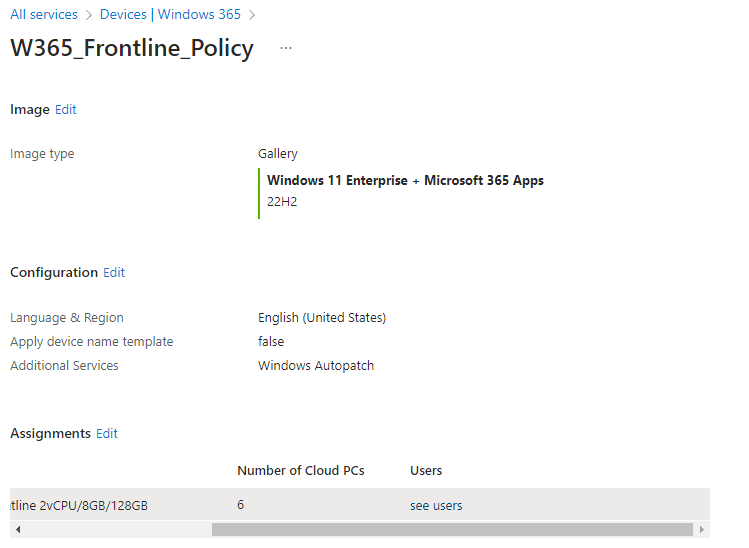Viewport: 749px width, 548px height.
Task: Select the Frontline 2vCPU/8GB/128GB assignment row
Action: coord(360,505)
